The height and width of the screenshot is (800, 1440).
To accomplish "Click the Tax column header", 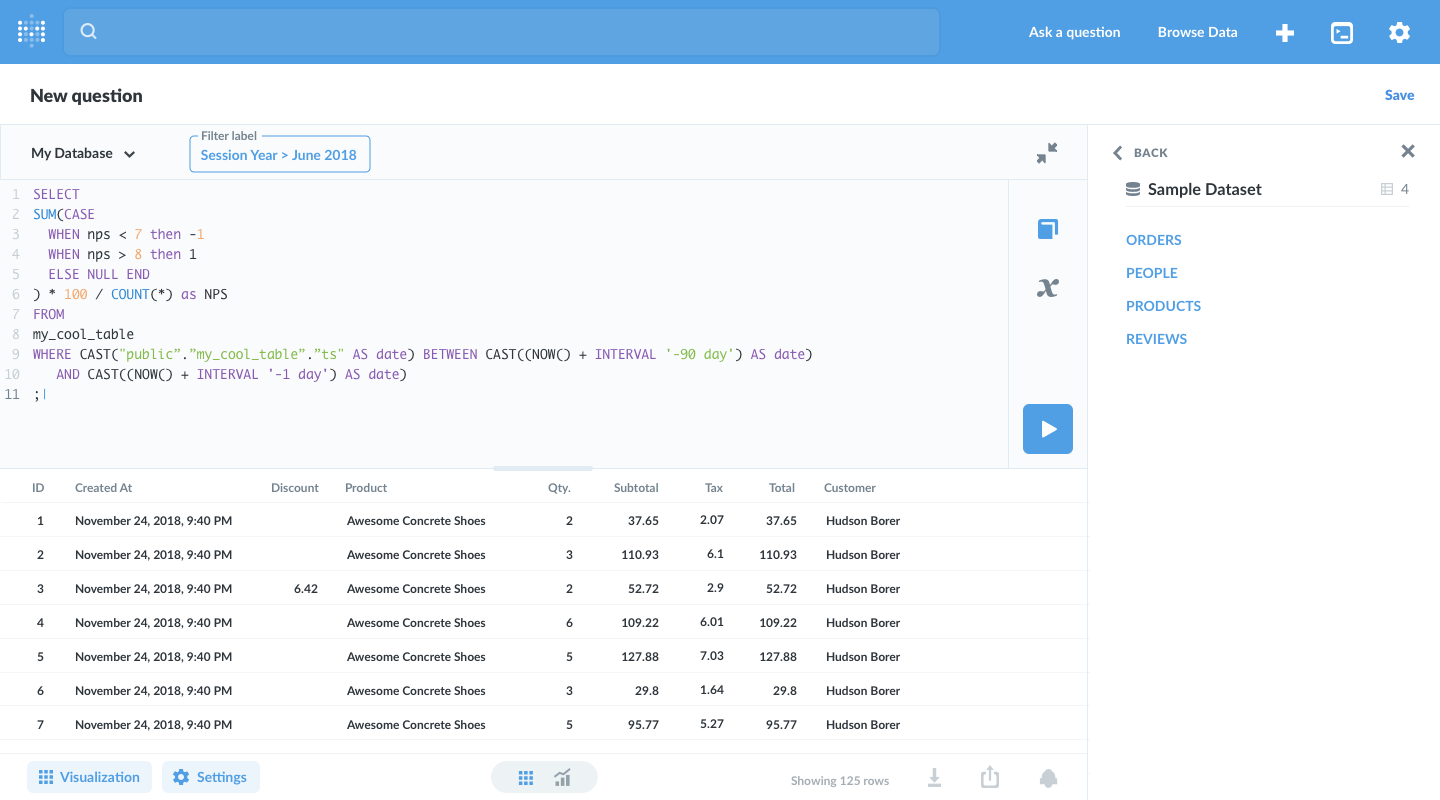I will (714, 488).
